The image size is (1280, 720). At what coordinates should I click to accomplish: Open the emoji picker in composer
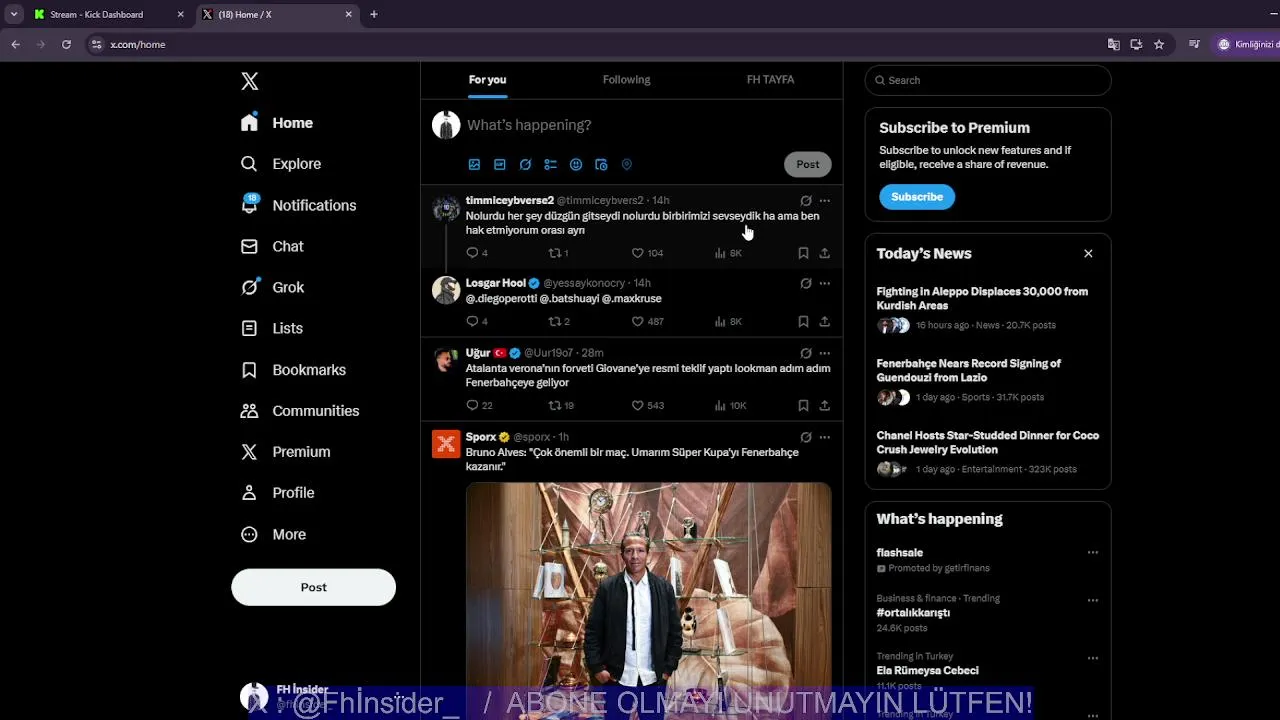tap(576, 164)
